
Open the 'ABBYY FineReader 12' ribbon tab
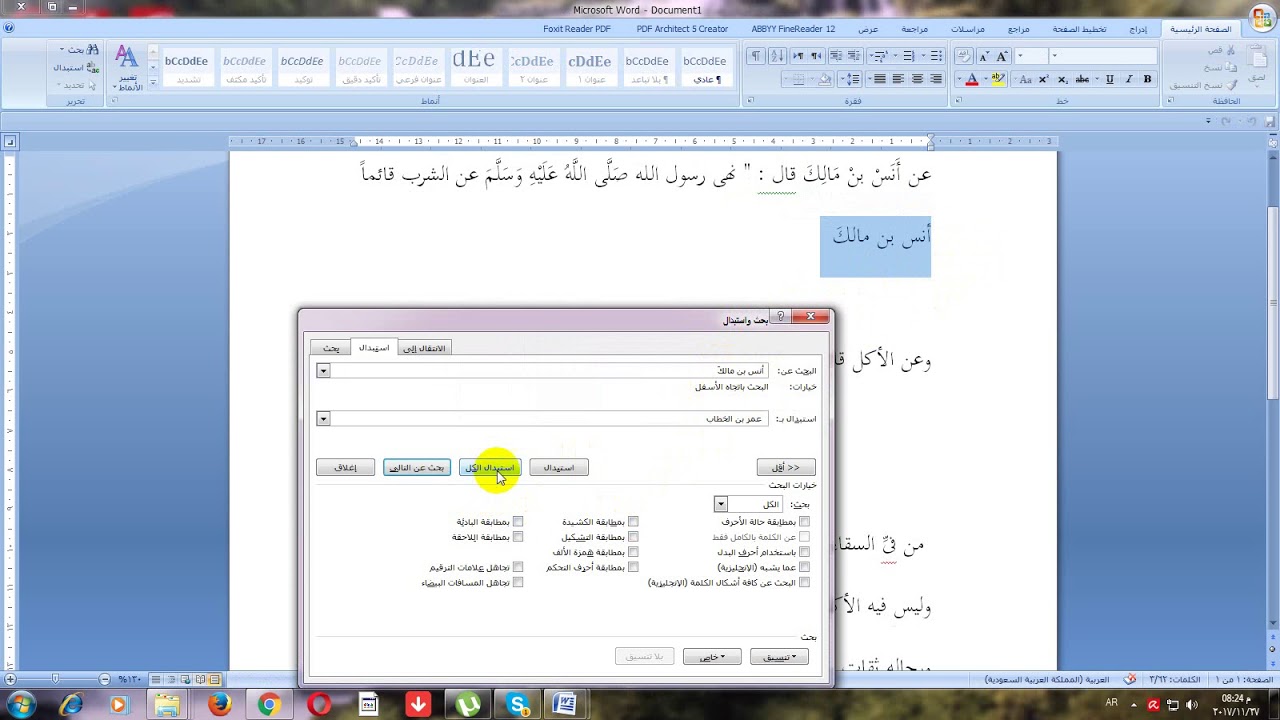click(x=793, y=29)
